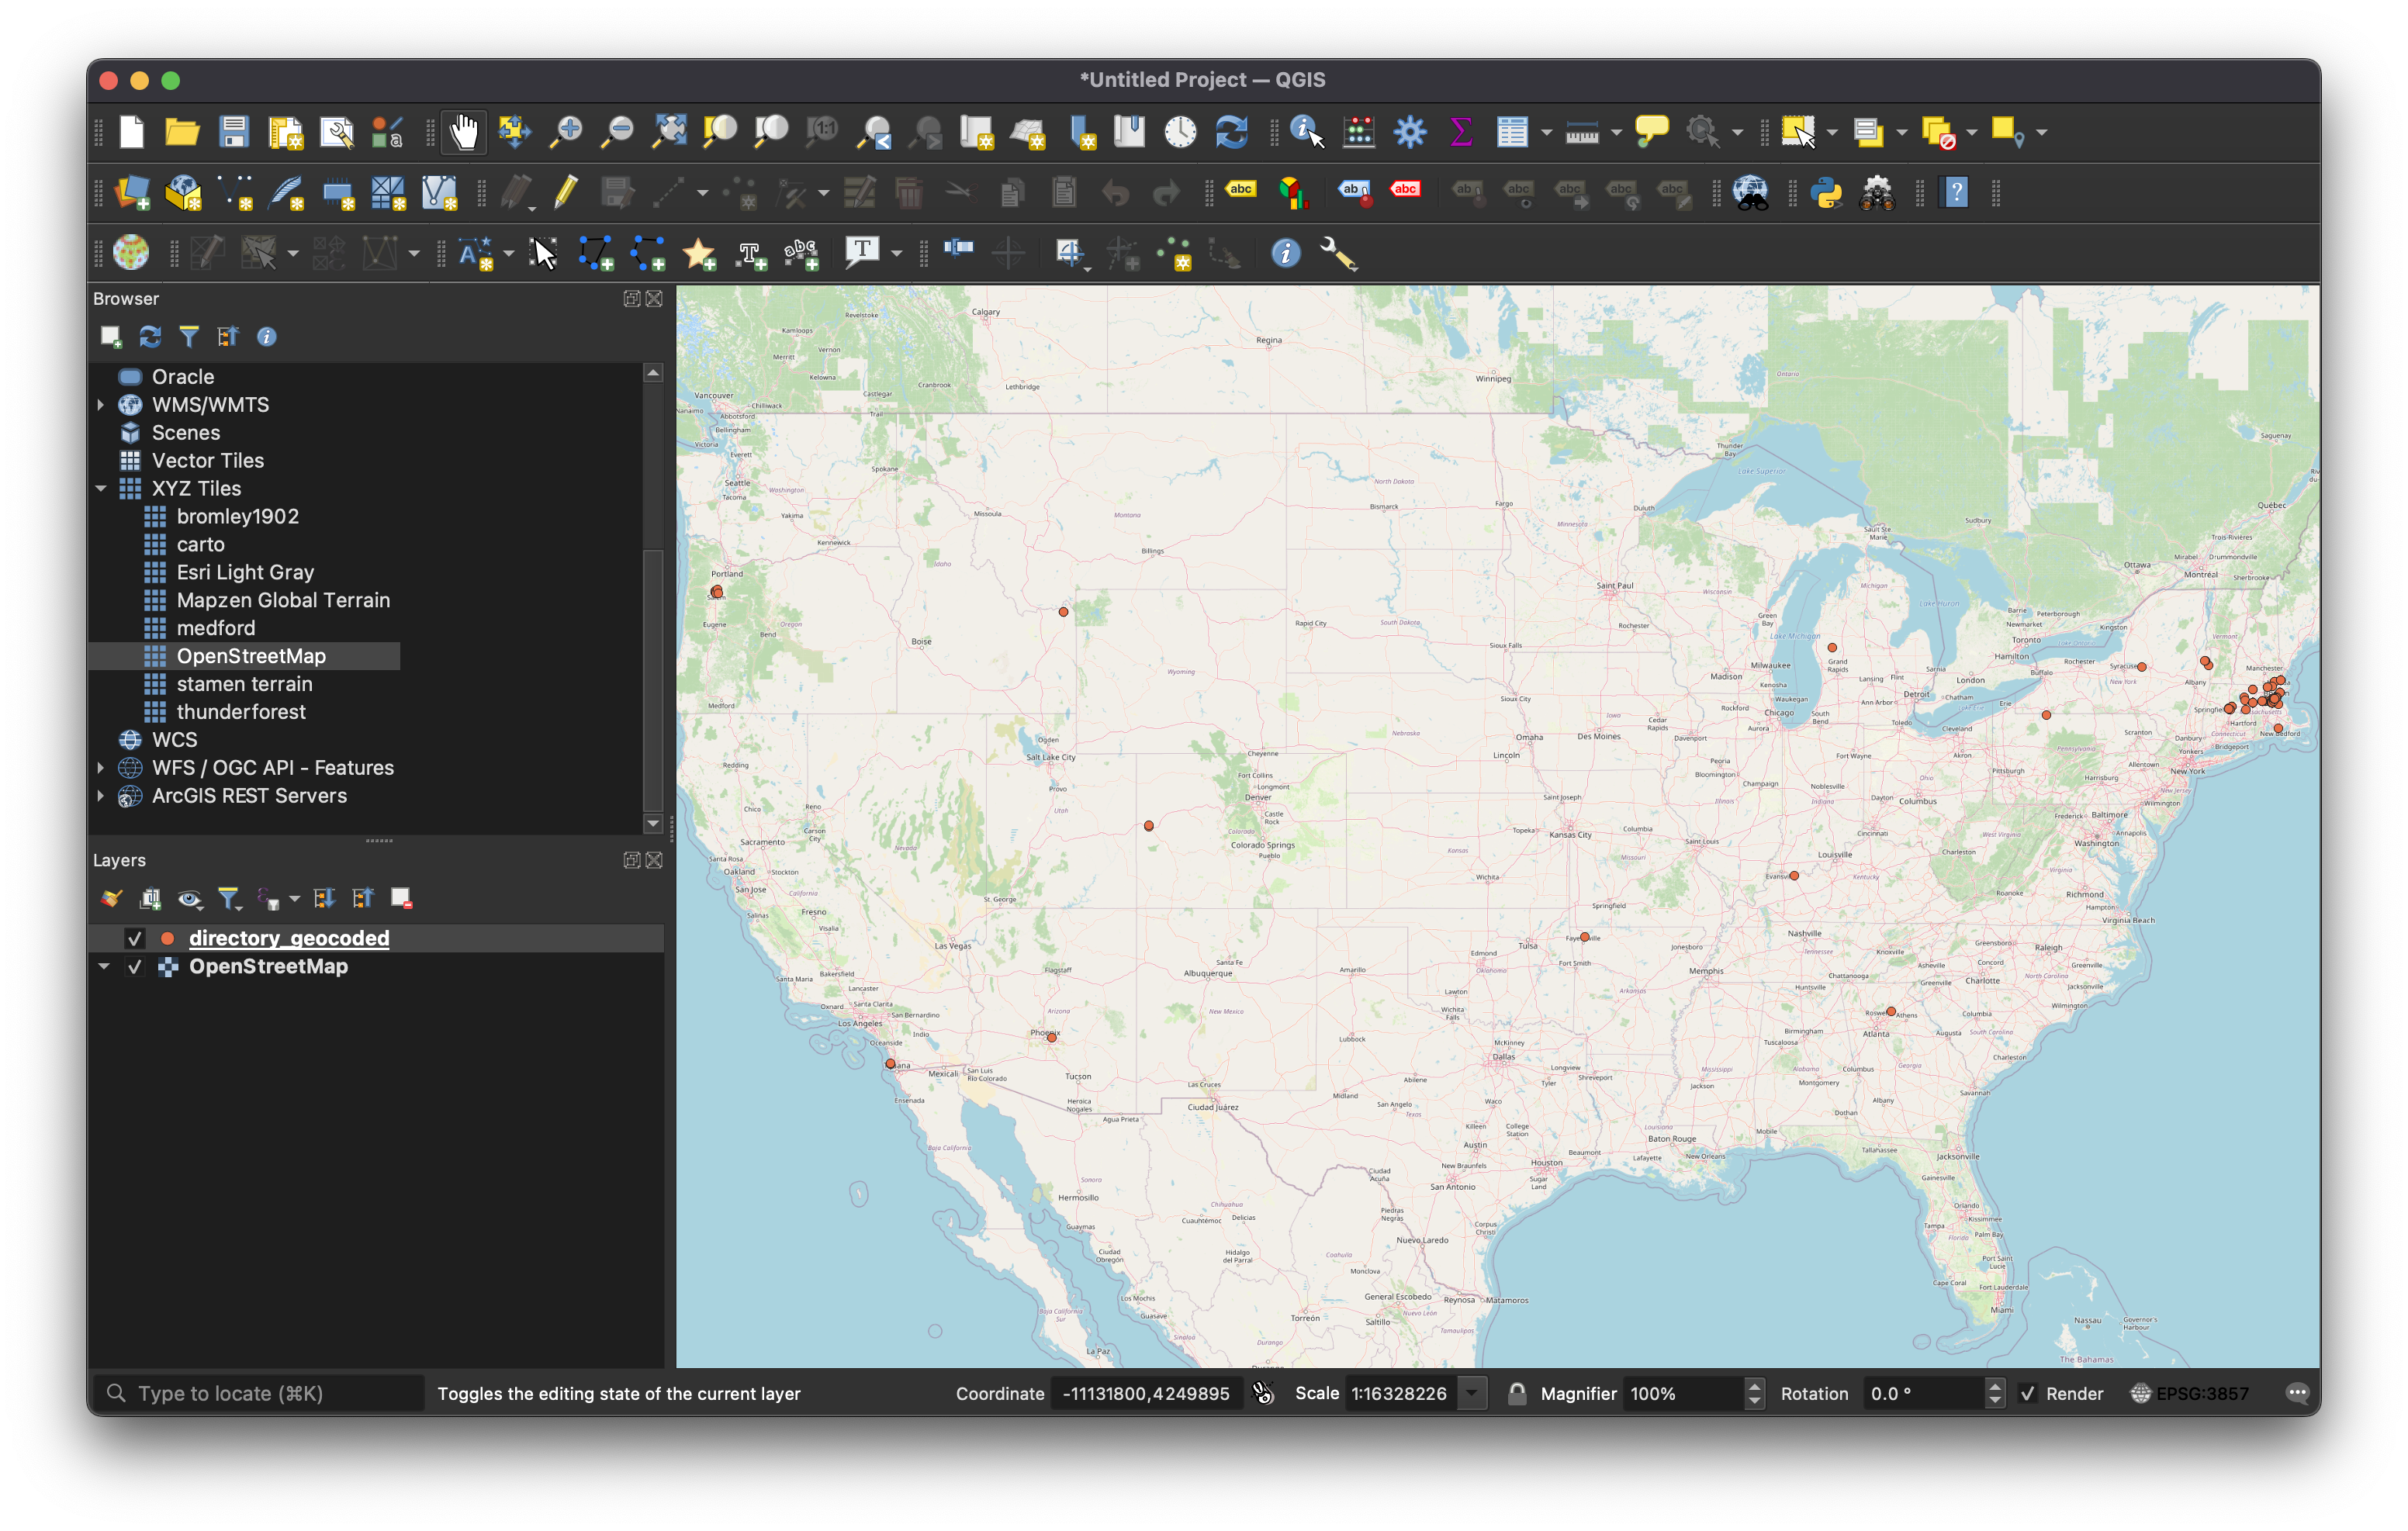Click the Refresh map canvas icon
The height and width of the screenshot is (1531, 2408).
tap(1231, 132)
